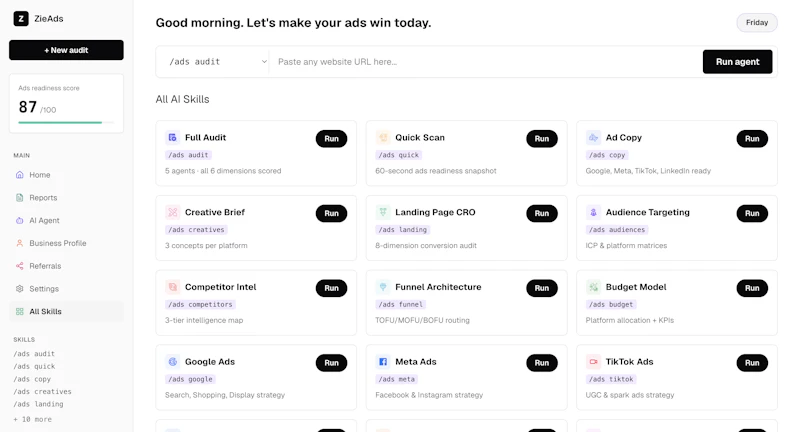Click the TikTok Ads card icon
800x432 pixels.
pyautogui.click(x=593, y=362)
